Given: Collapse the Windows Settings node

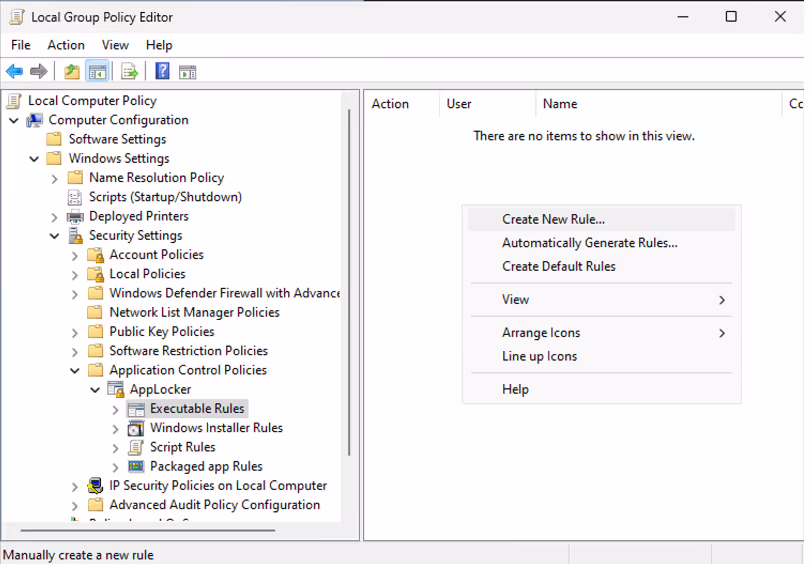Looking at the screenshot, I should pos(34,159).
